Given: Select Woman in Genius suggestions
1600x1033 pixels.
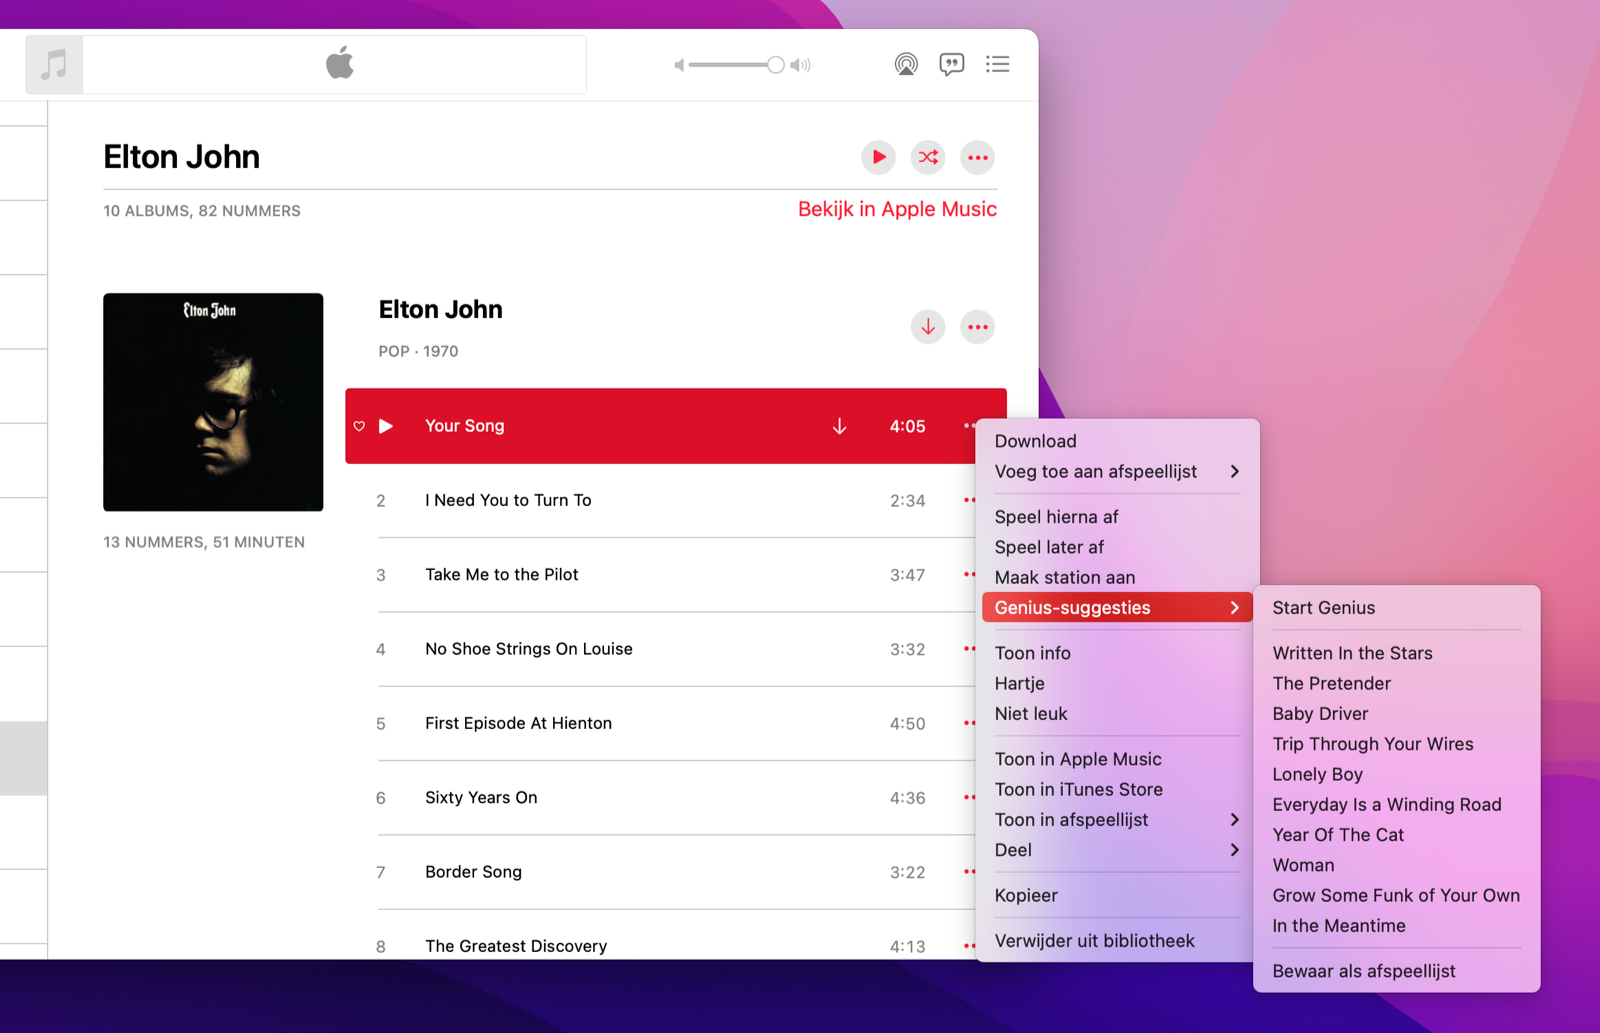Looking at the screenshot, I should (x=1396, y=865).
